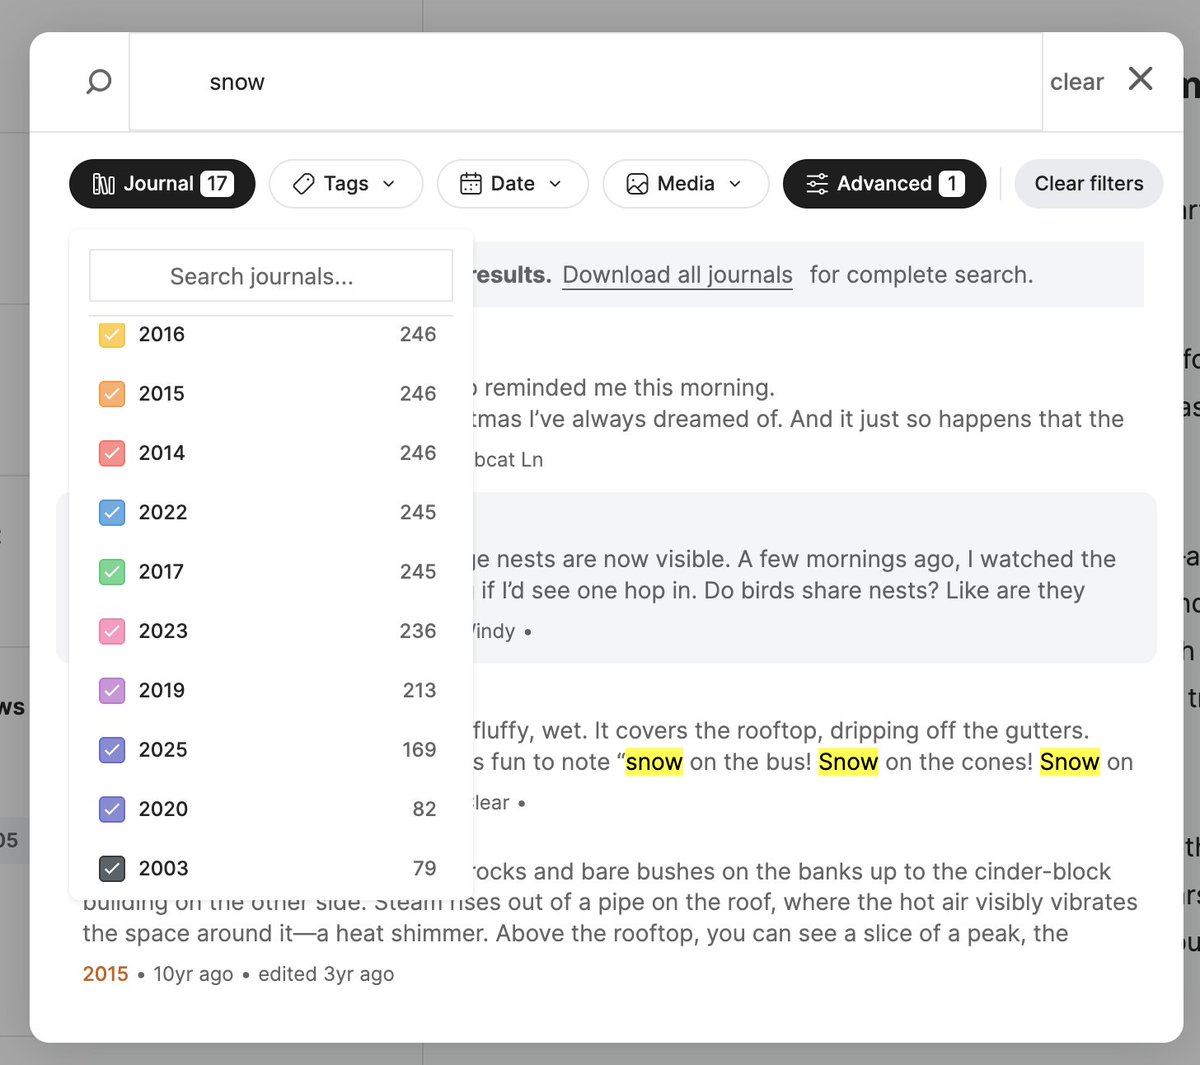Click the 2022 journal name label
This screenshot has width=1200, height=1065.
[x=163, y=512]
